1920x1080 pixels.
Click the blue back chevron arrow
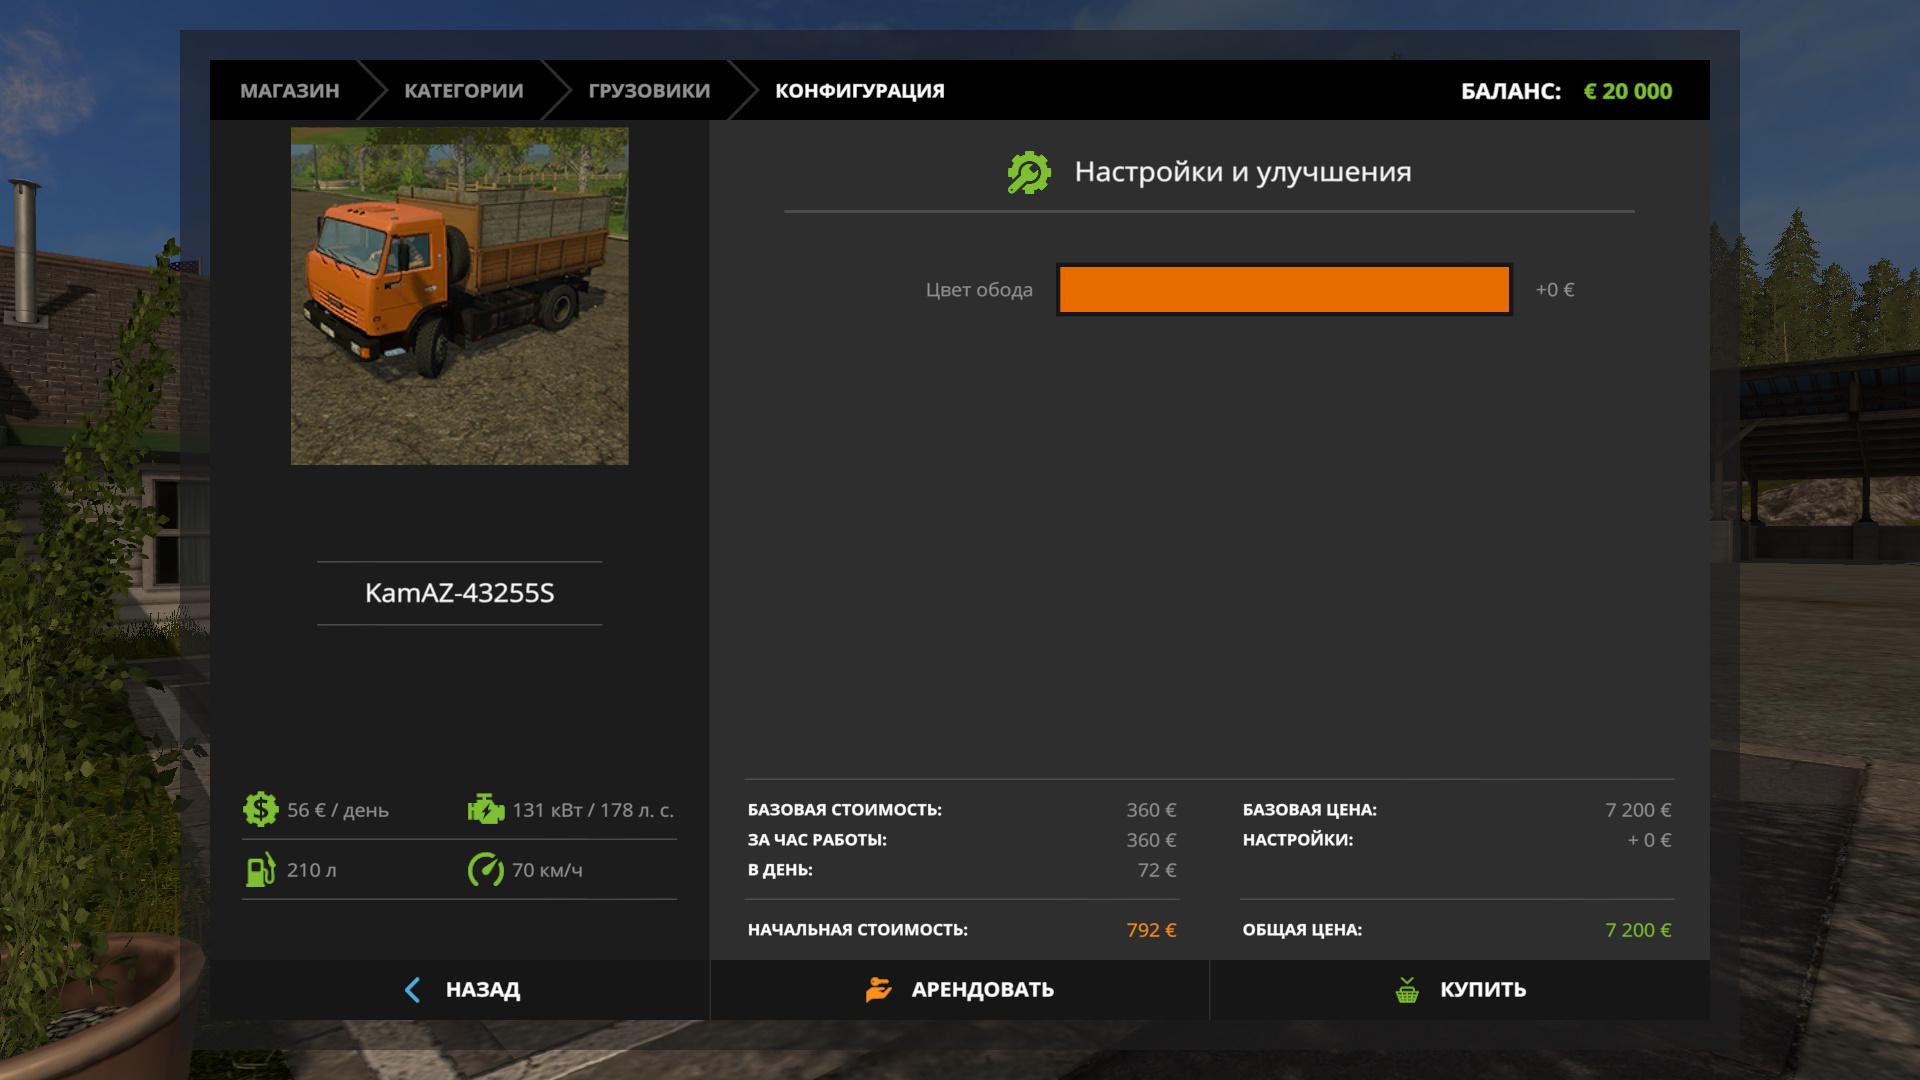pyautogui.click(x=412, y=990)
